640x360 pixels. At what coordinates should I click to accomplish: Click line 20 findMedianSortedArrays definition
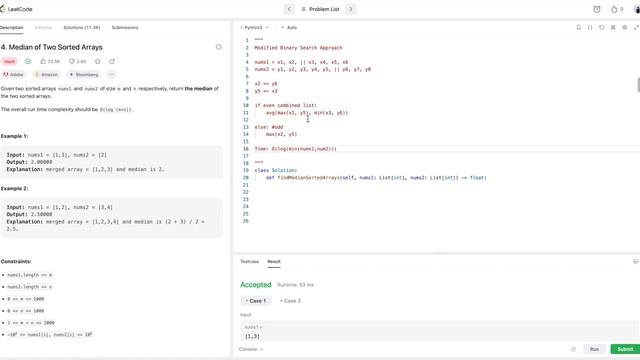[376, 178]
